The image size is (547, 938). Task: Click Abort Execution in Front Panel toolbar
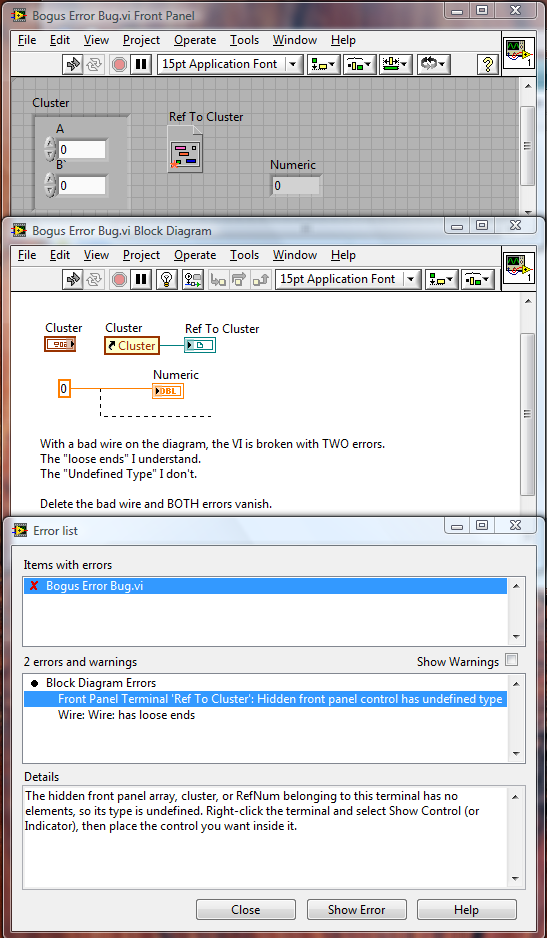(120, 64)
